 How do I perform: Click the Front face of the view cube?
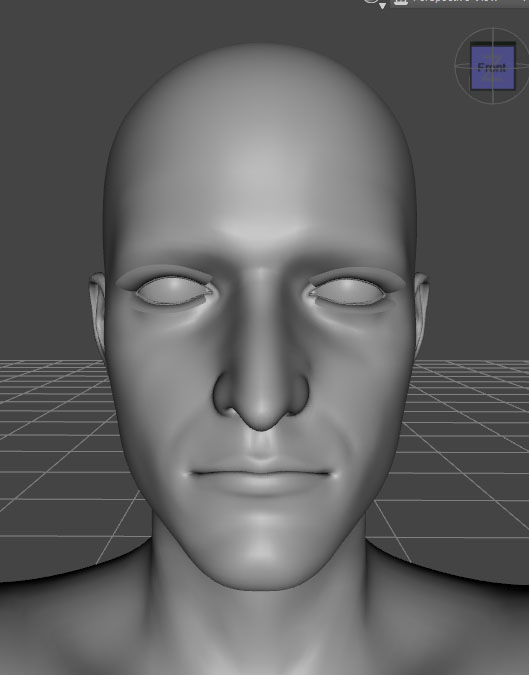tap(492, 68)
